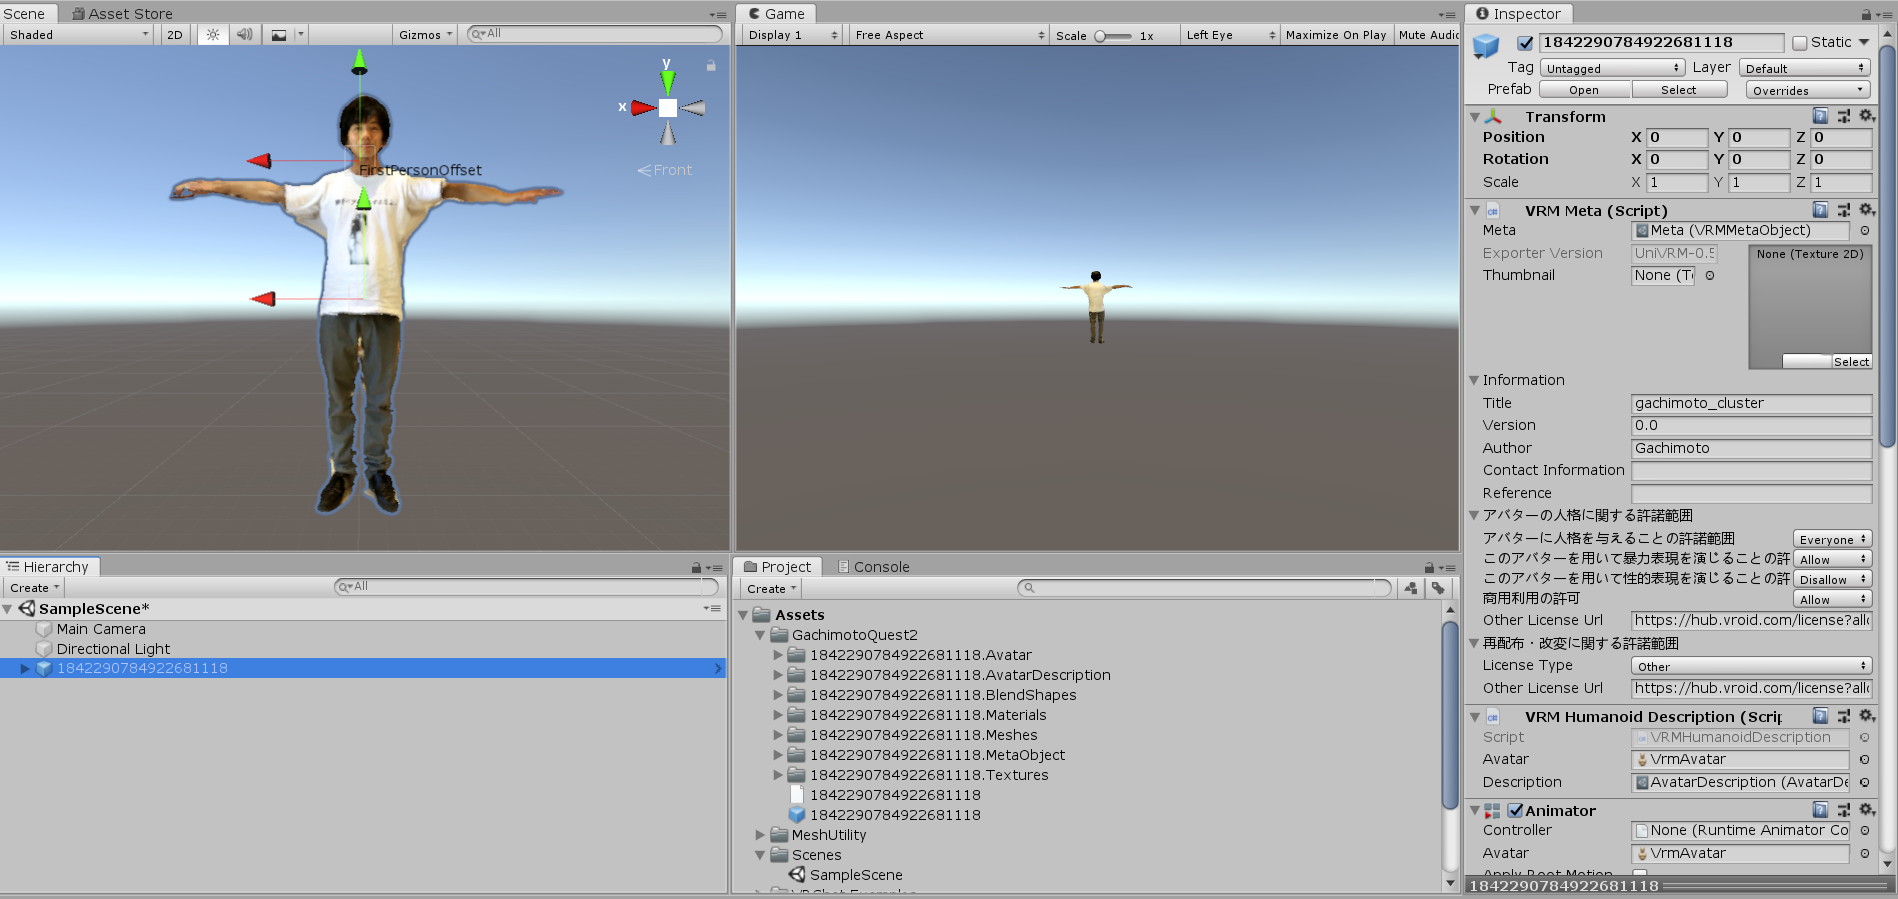Collapse the Information section

coord(1474,380)
